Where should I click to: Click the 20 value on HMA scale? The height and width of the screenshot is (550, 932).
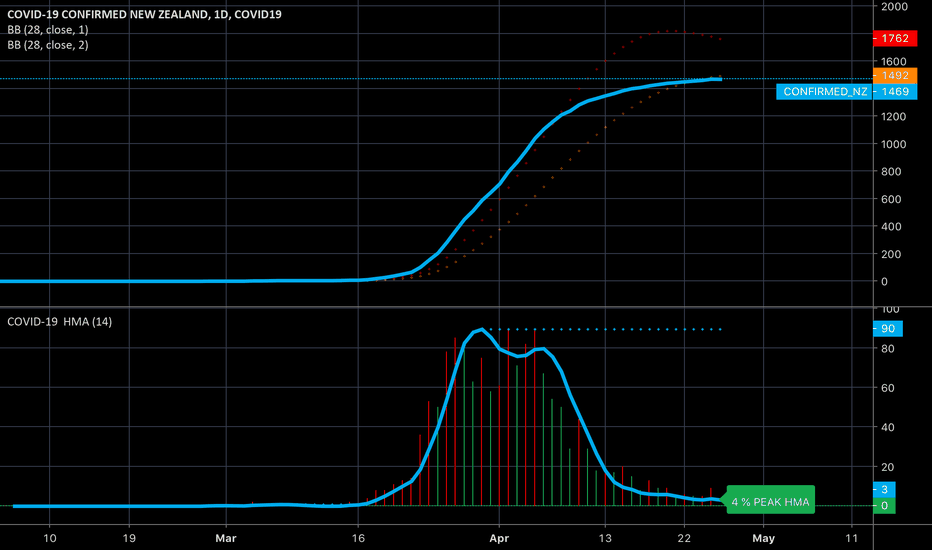pyautogui.click(x=887, y=467)
